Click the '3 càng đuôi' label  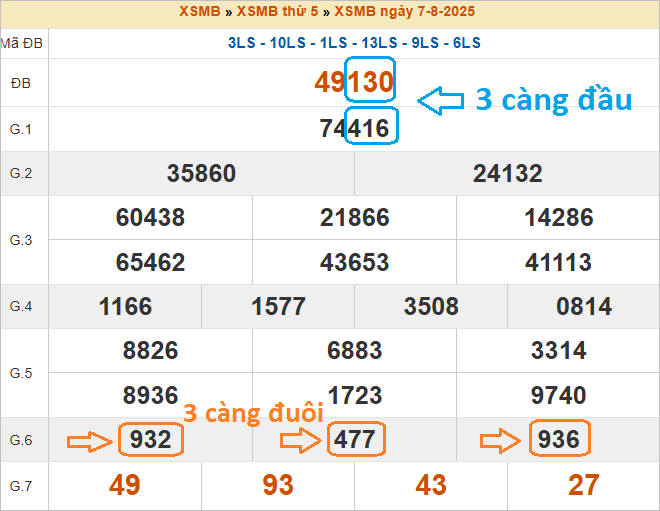(x=253, y=412)
